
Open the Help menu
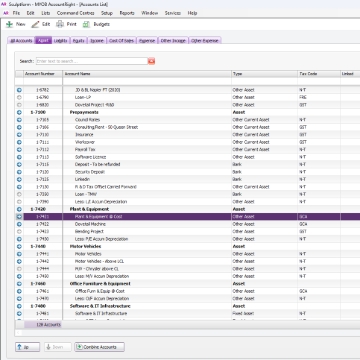(192, 13)
